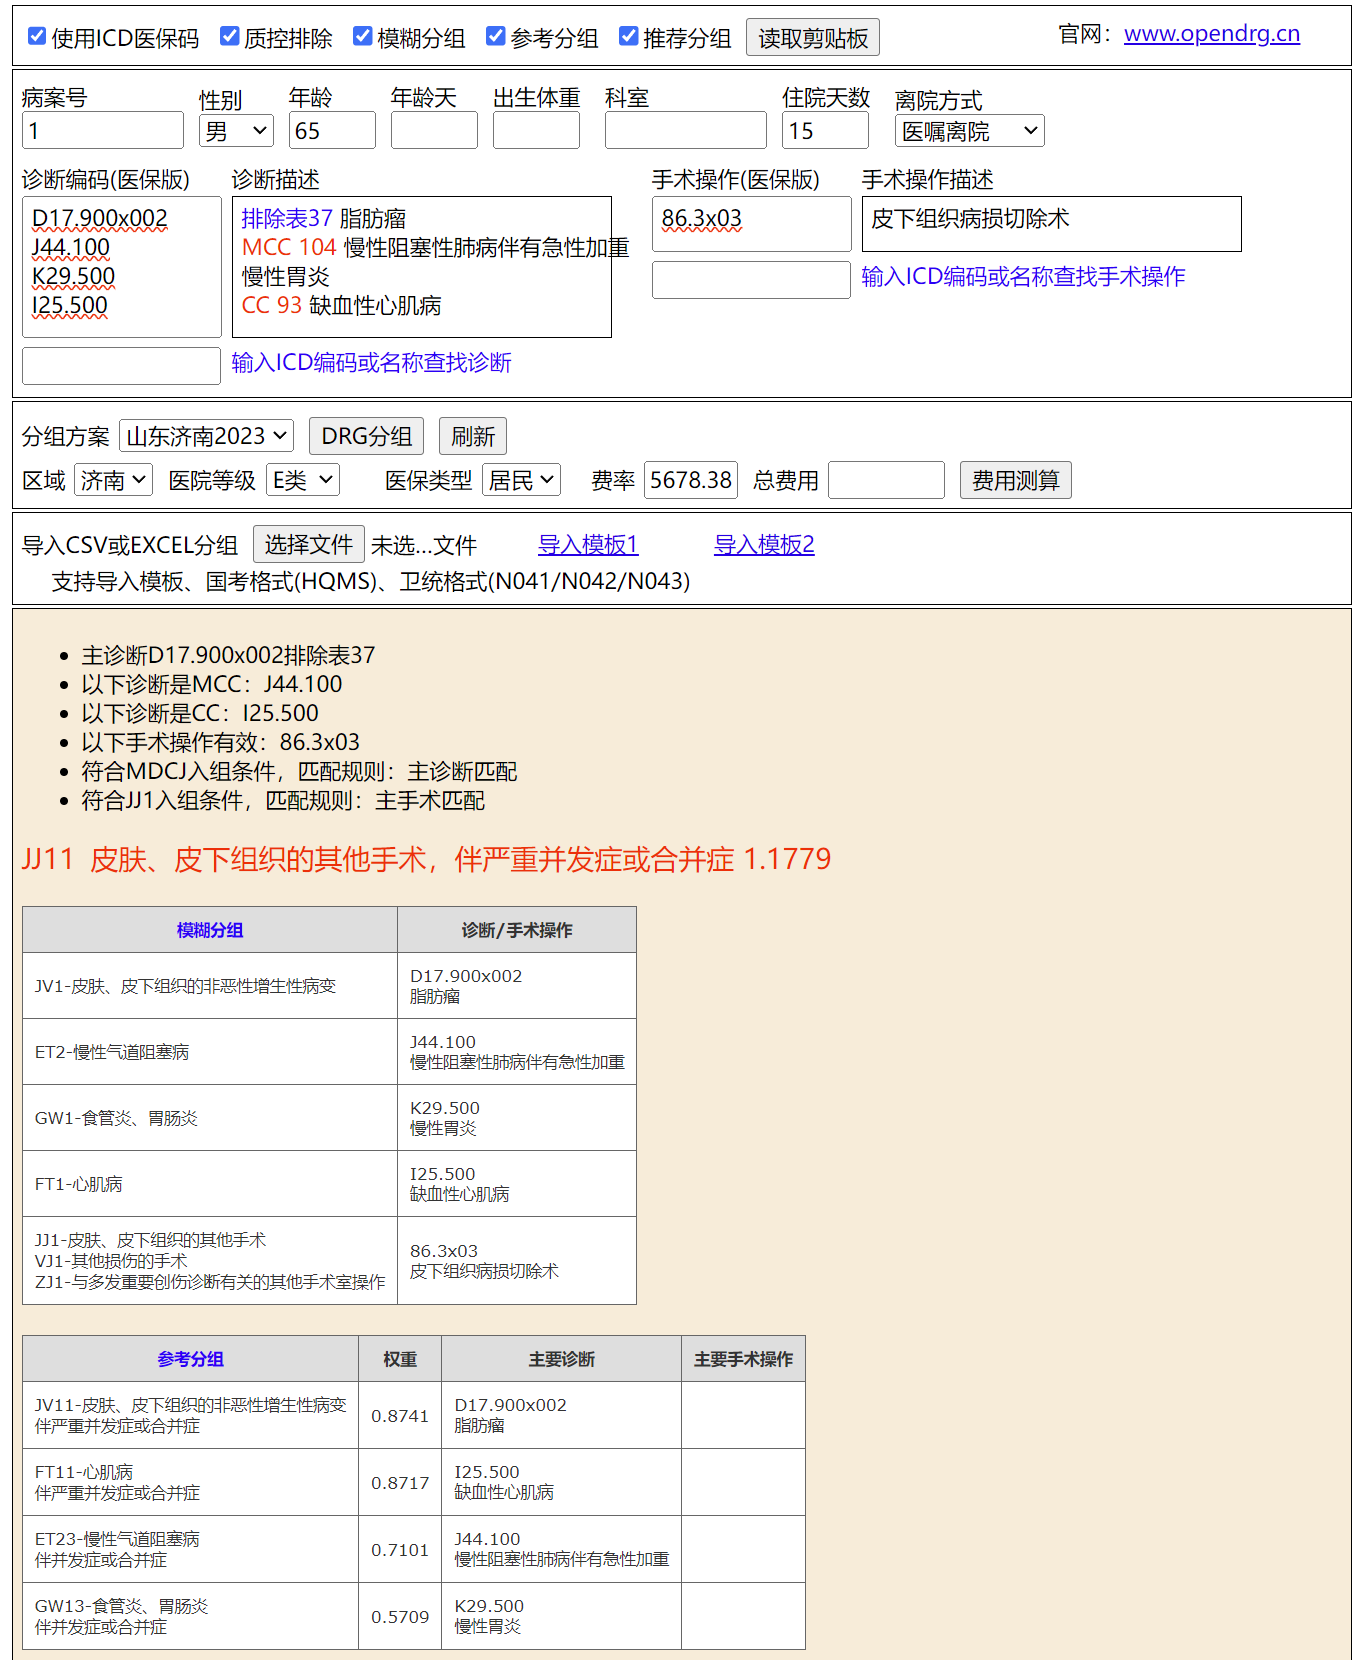This screenshot has width=1360, height=1660.
Task: Click the MCC 104 diagnosis description line
Action: point(435,247)
